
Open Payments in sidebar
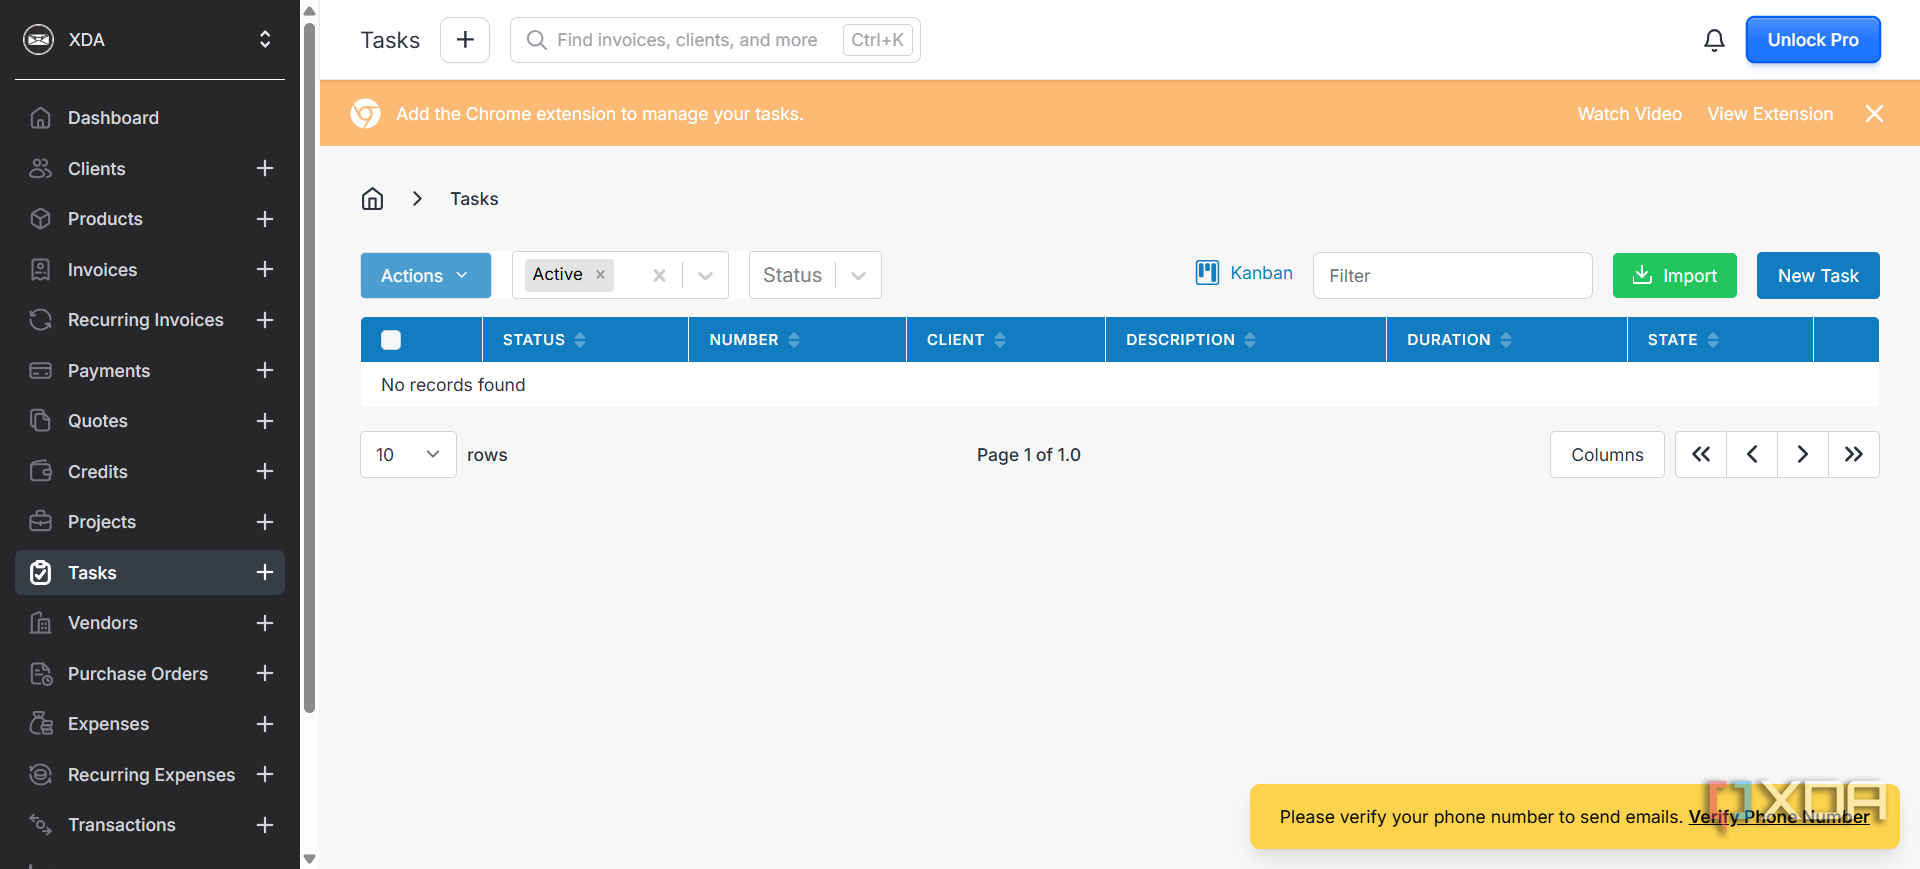(x=108, y=371)
